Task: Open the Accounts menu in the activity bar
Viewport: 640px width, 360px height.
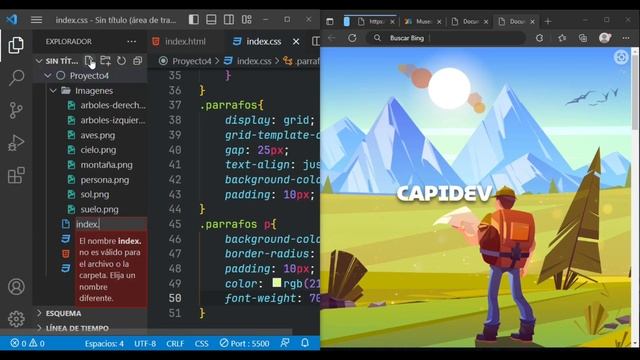Action: point(16,287)
